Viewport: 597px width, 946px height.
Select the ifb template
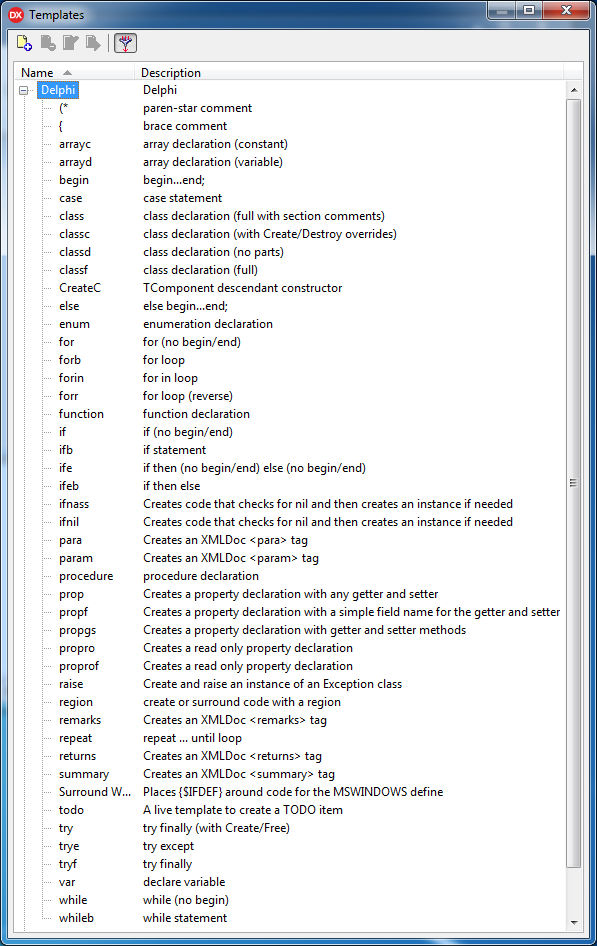[66, 450]
